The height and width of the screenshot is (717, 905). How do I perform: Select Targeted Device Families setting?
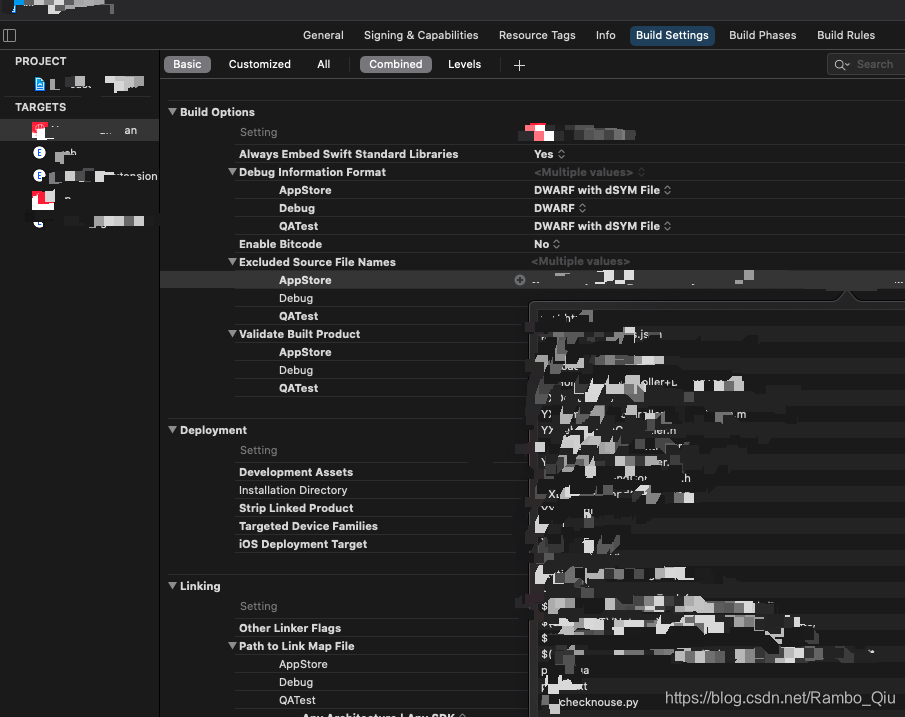tap(308, 526)
